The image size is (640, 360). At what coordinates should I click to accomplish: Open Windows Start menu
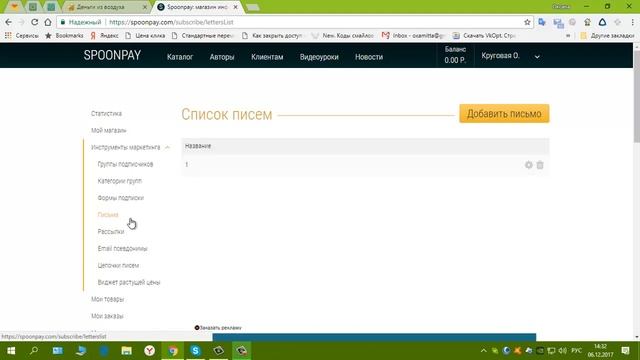11,351
